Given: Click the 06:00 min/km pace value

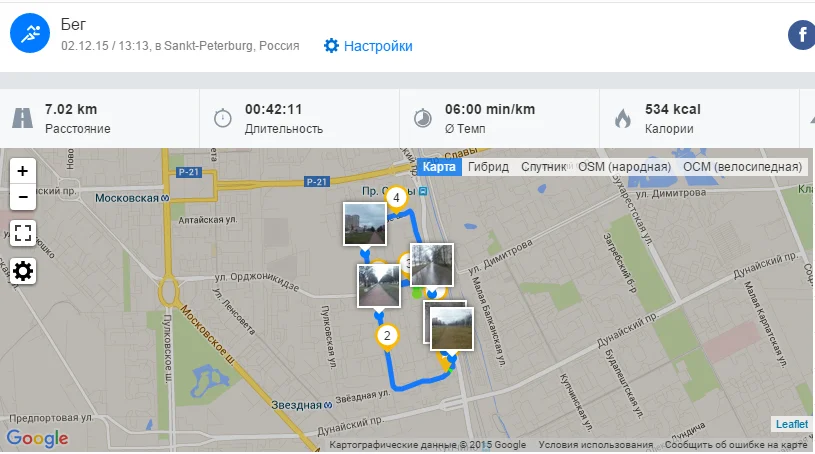Looking at the screenshot, I should point(490,109).
